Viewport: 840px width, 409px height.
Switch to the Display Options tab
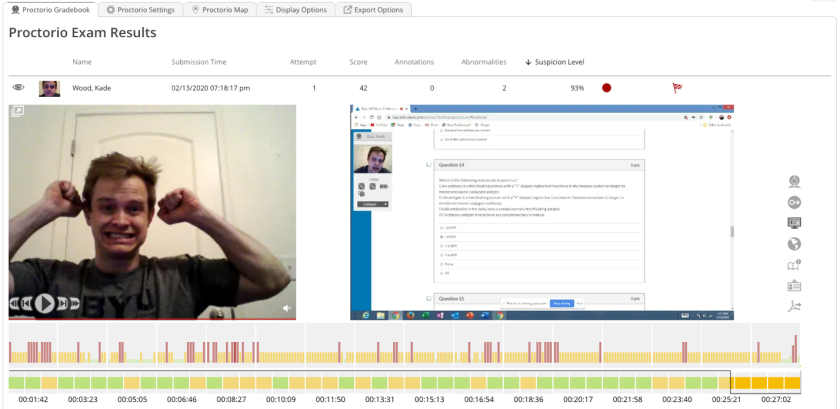(x=295, y=10)
